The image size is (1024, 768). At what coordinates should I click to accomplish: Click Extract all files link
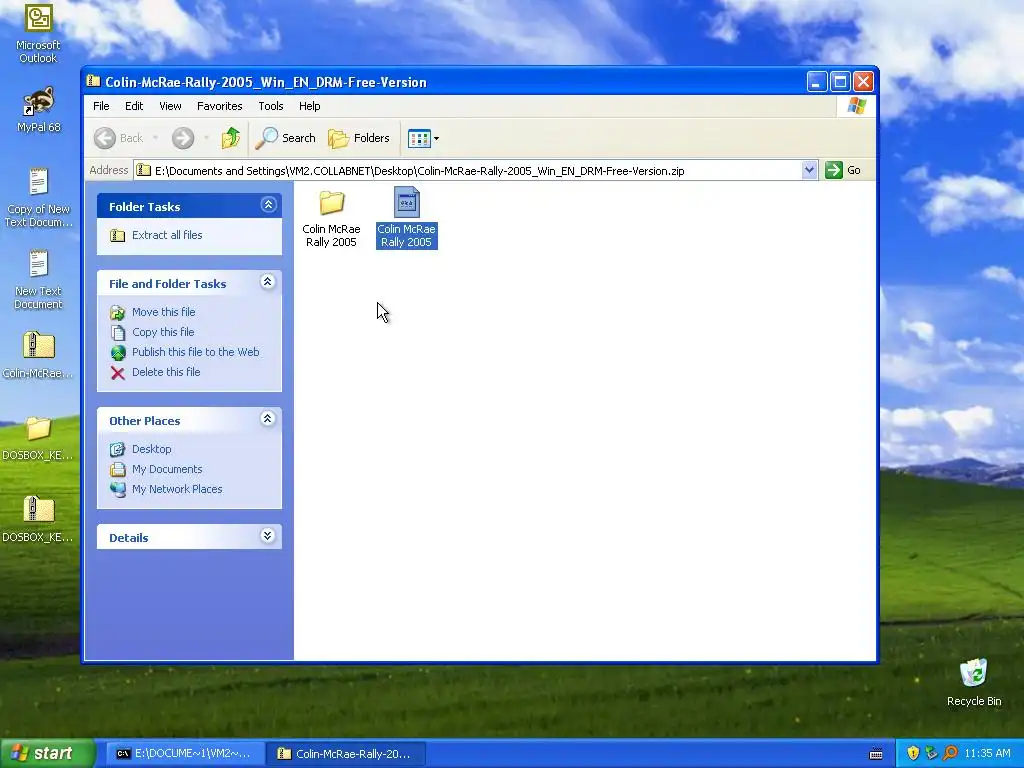[167, 235]
